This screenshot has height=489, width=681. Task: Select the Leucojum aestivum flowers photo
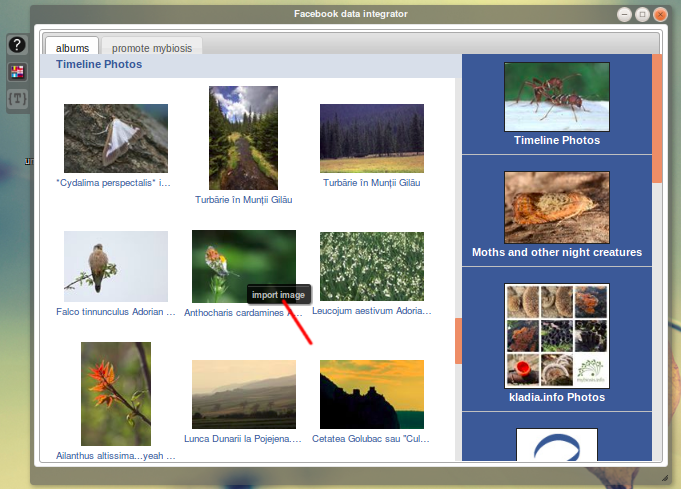pos(371,266)
